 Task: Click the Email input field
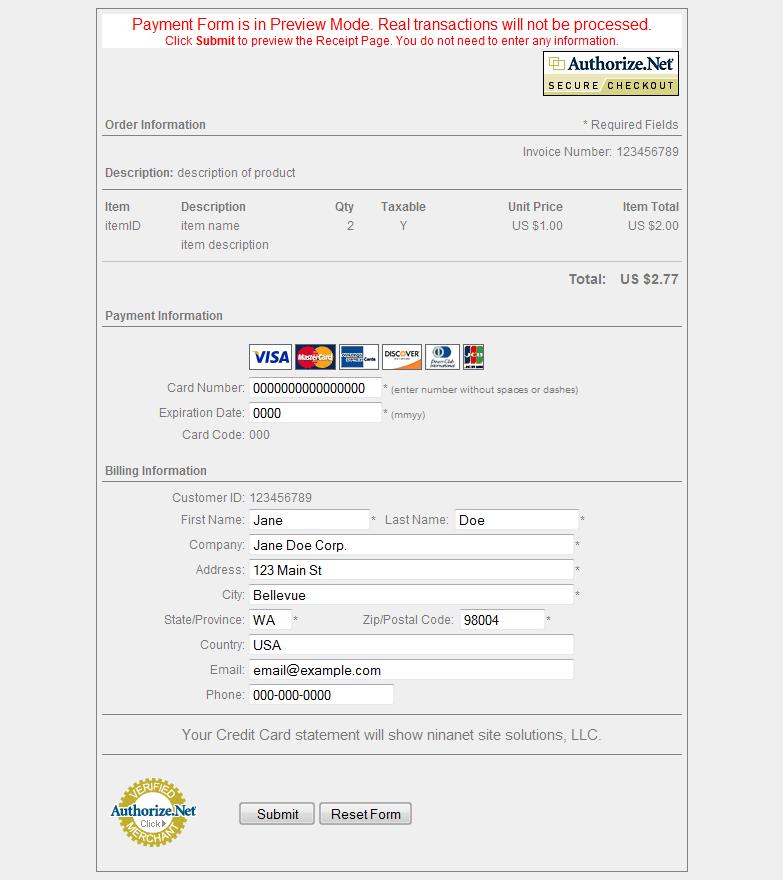click(x=411, y=670)
